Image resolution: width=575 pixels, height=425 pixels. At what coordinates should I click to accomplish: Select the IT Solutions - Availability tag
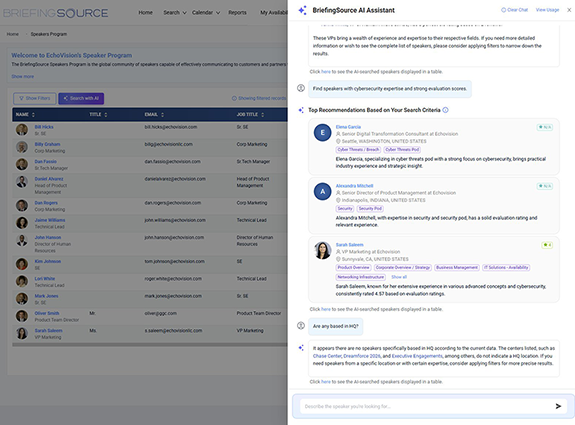point(506,268)
